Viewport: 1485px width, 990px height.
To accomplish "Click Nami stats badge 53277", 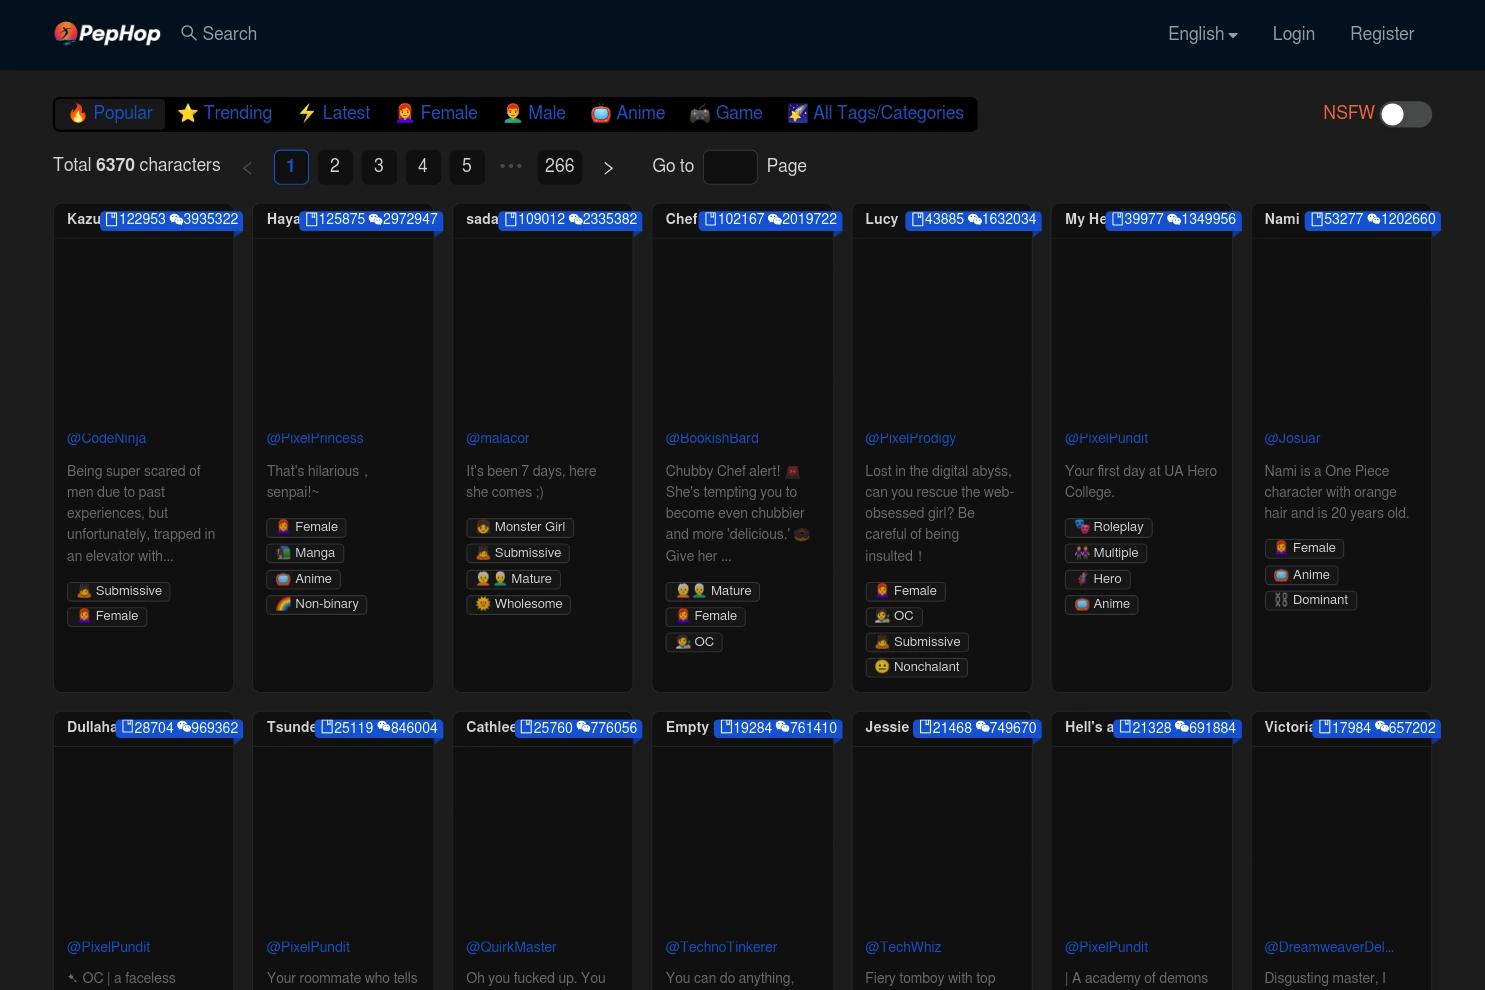I will pos(1373,219).
